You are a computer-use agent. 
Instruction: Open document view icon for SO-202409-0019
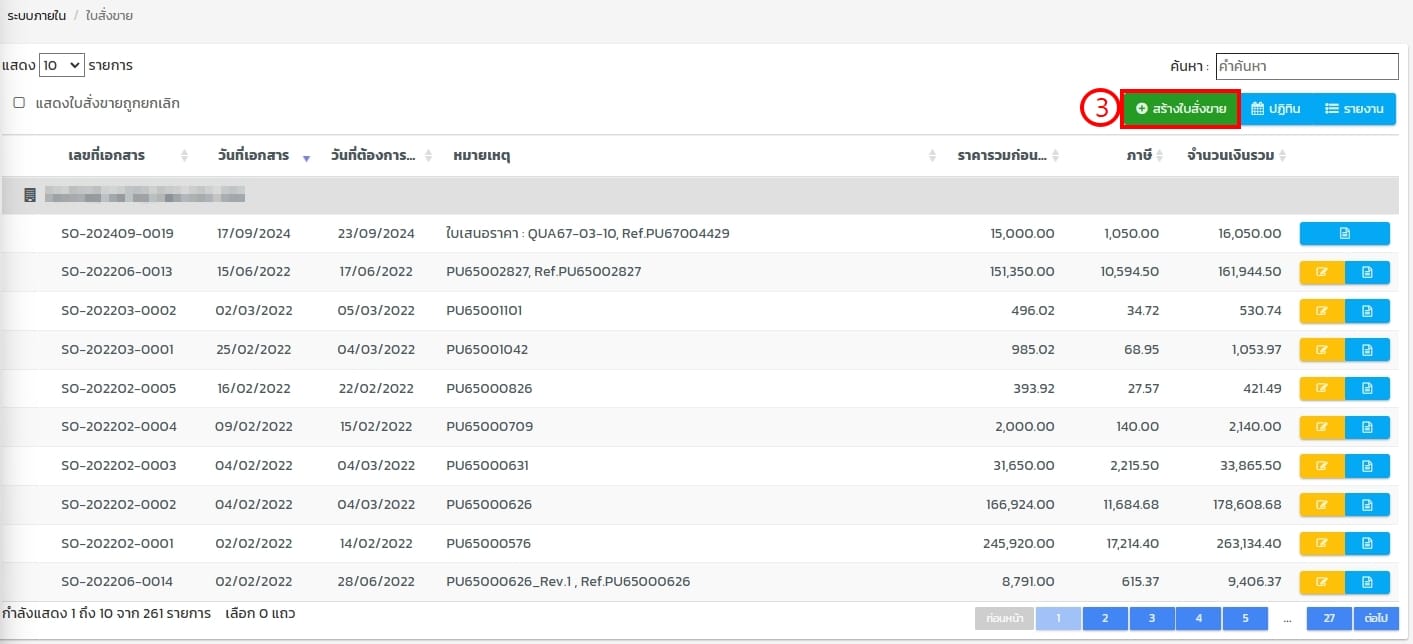pos(1344,234)
